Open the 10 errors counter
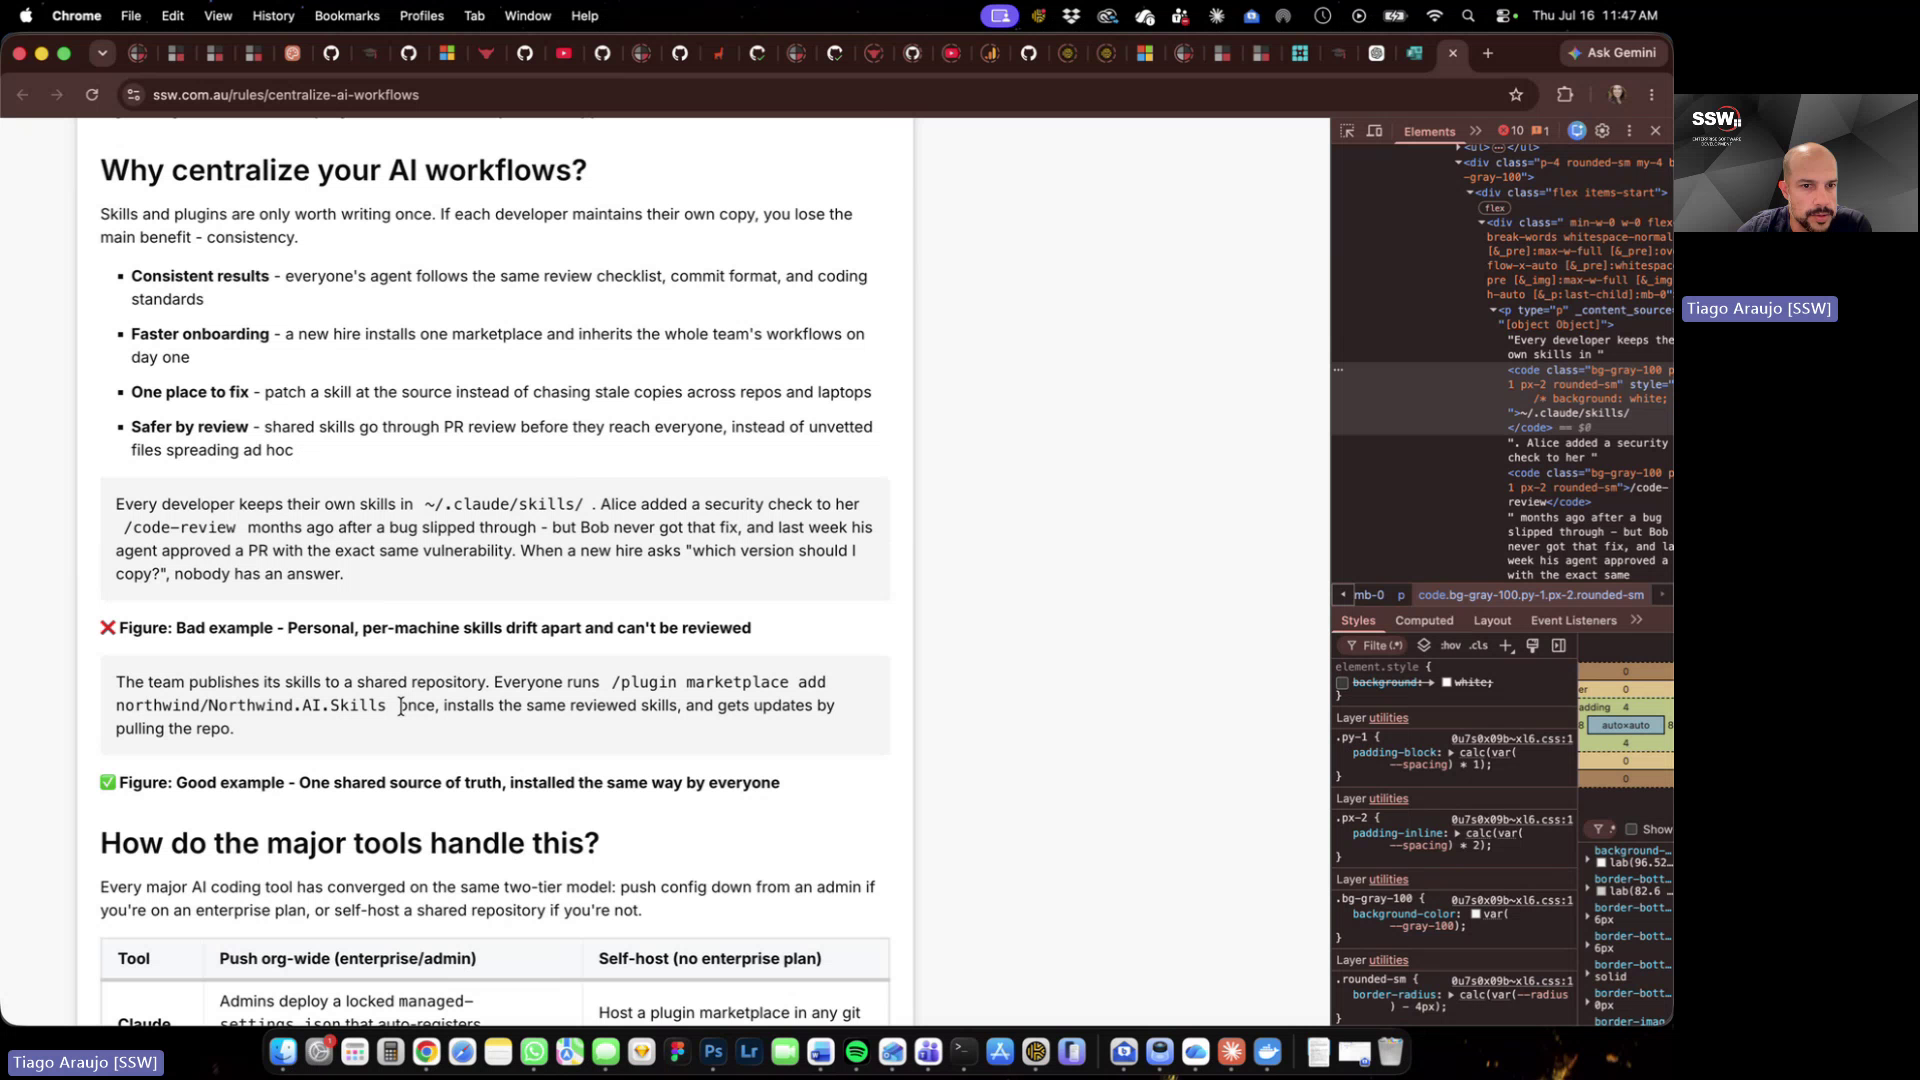This screenshot has height=1080, width=1920. click(1511, 131)
